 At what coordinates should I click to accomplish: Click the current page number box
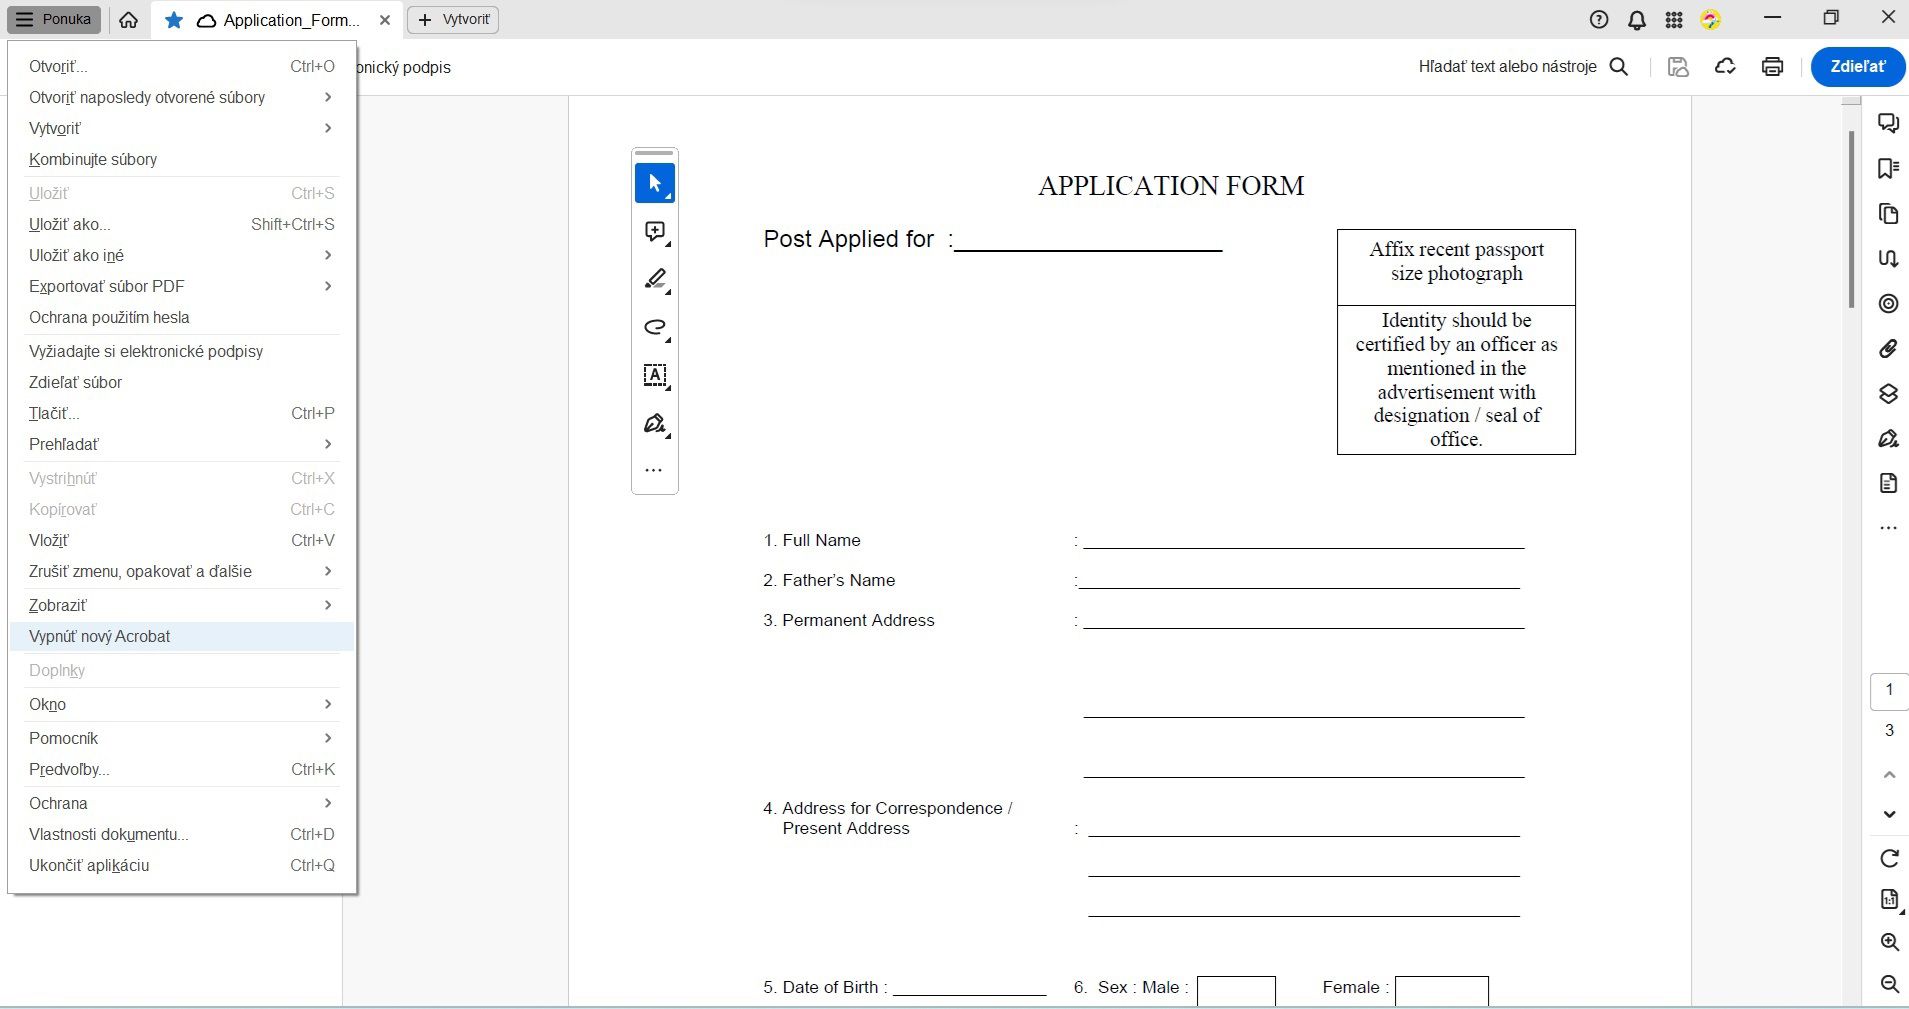pyautogui.click(x=1889, y=691)
